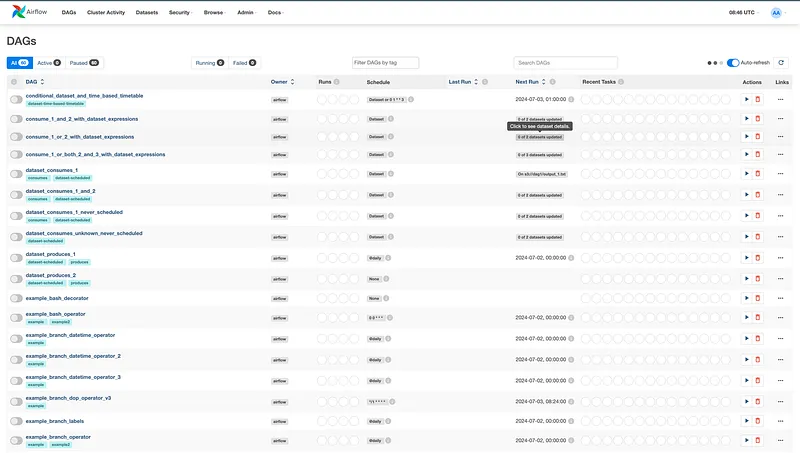This screenshot has height=453, width=800.
Task: Trigger example_bash_decorator DAG play icon
Action: (746, 298)
